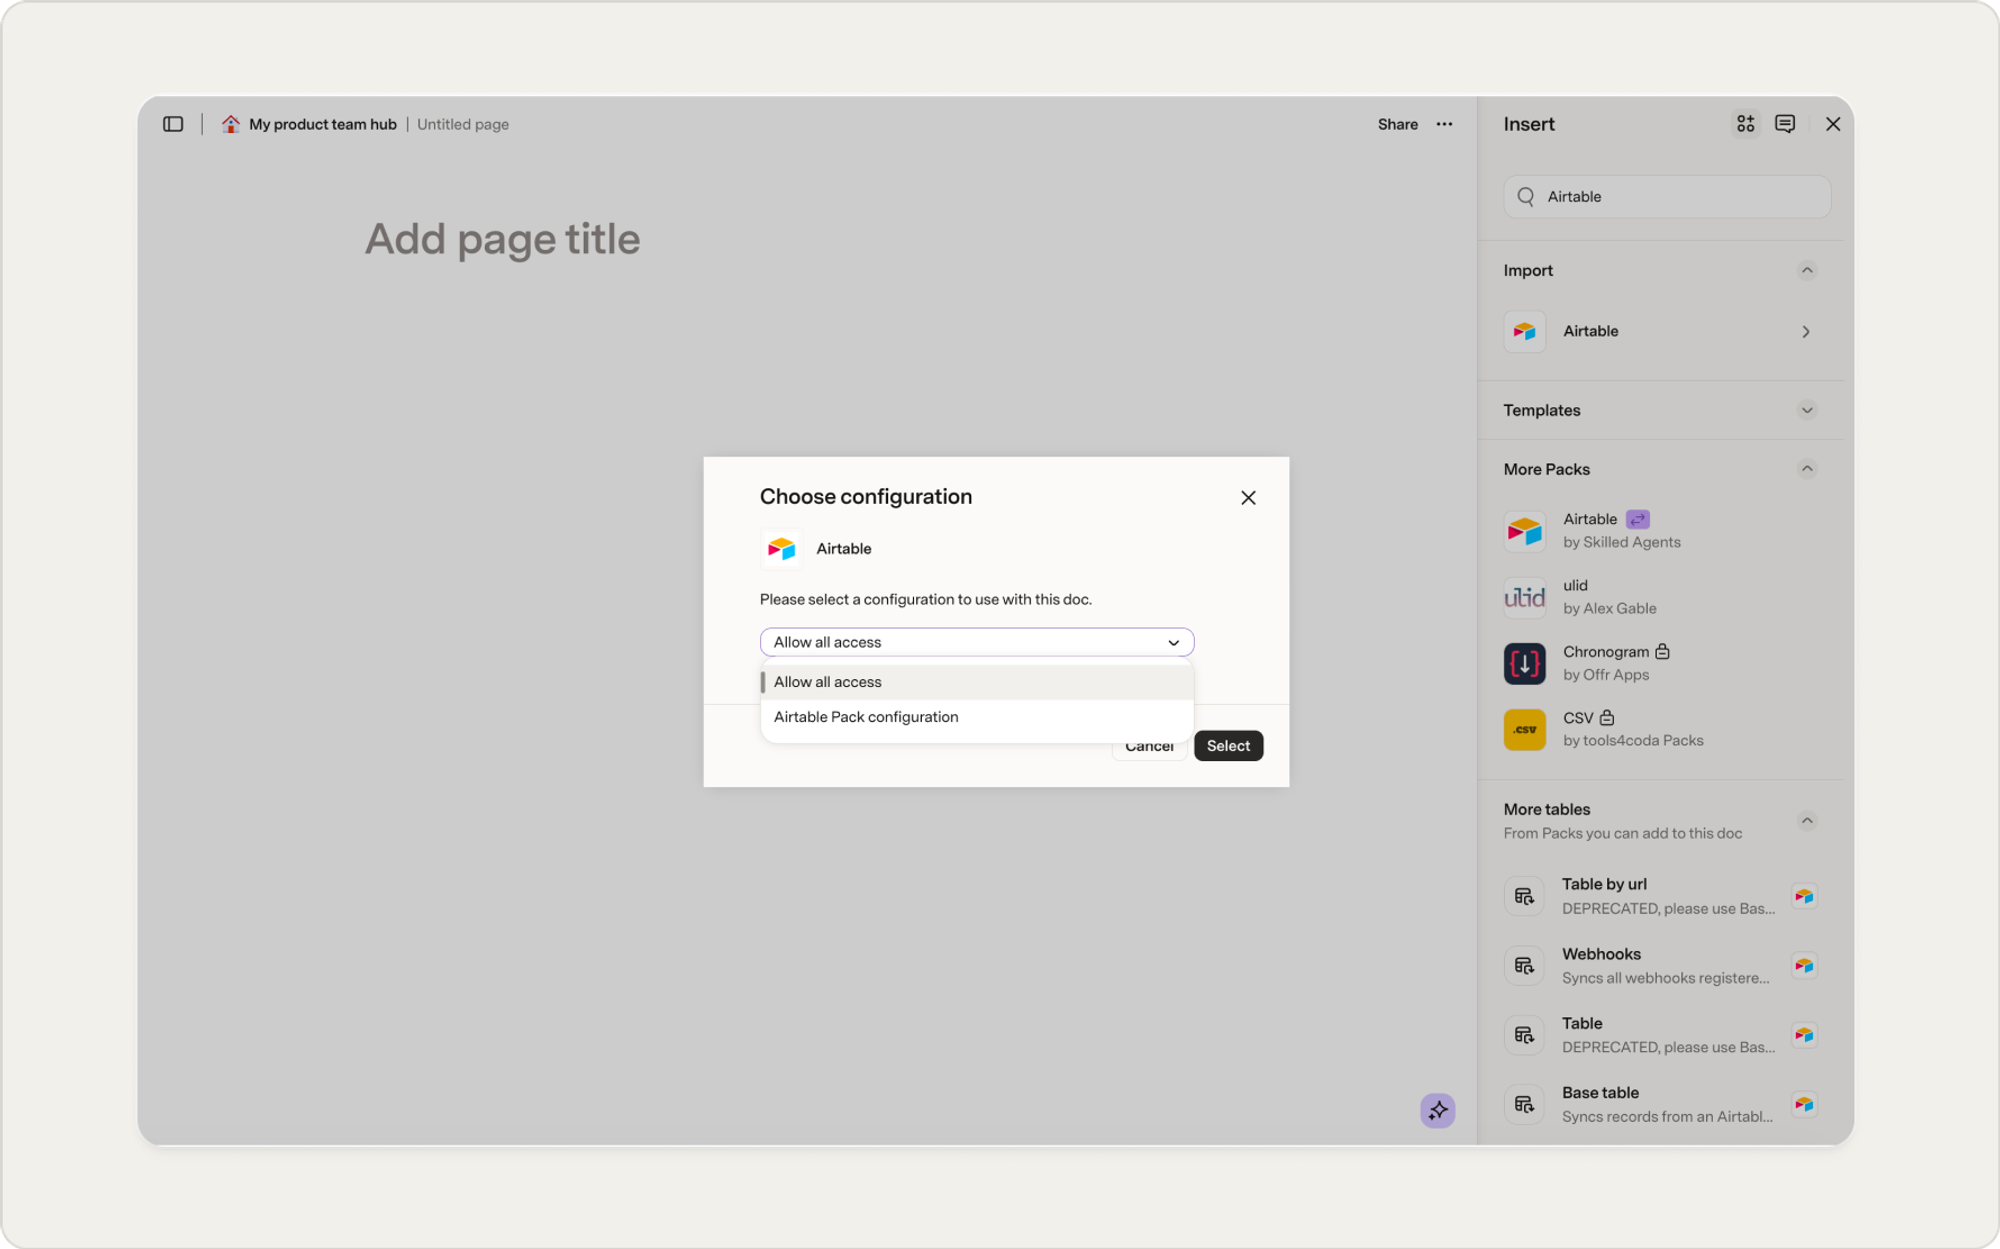Click "Syncs all webhooks registere..." description
The image size is (2000, 1249).
pos(1666,978)
